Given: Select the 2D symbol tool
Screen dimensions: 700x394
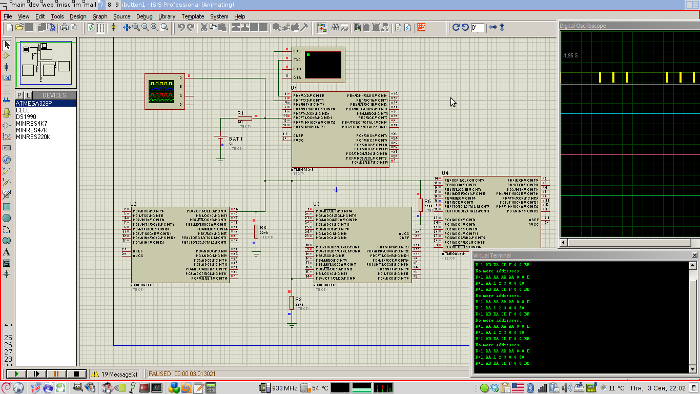Looking at the screenshot, I should pos(7,263).
